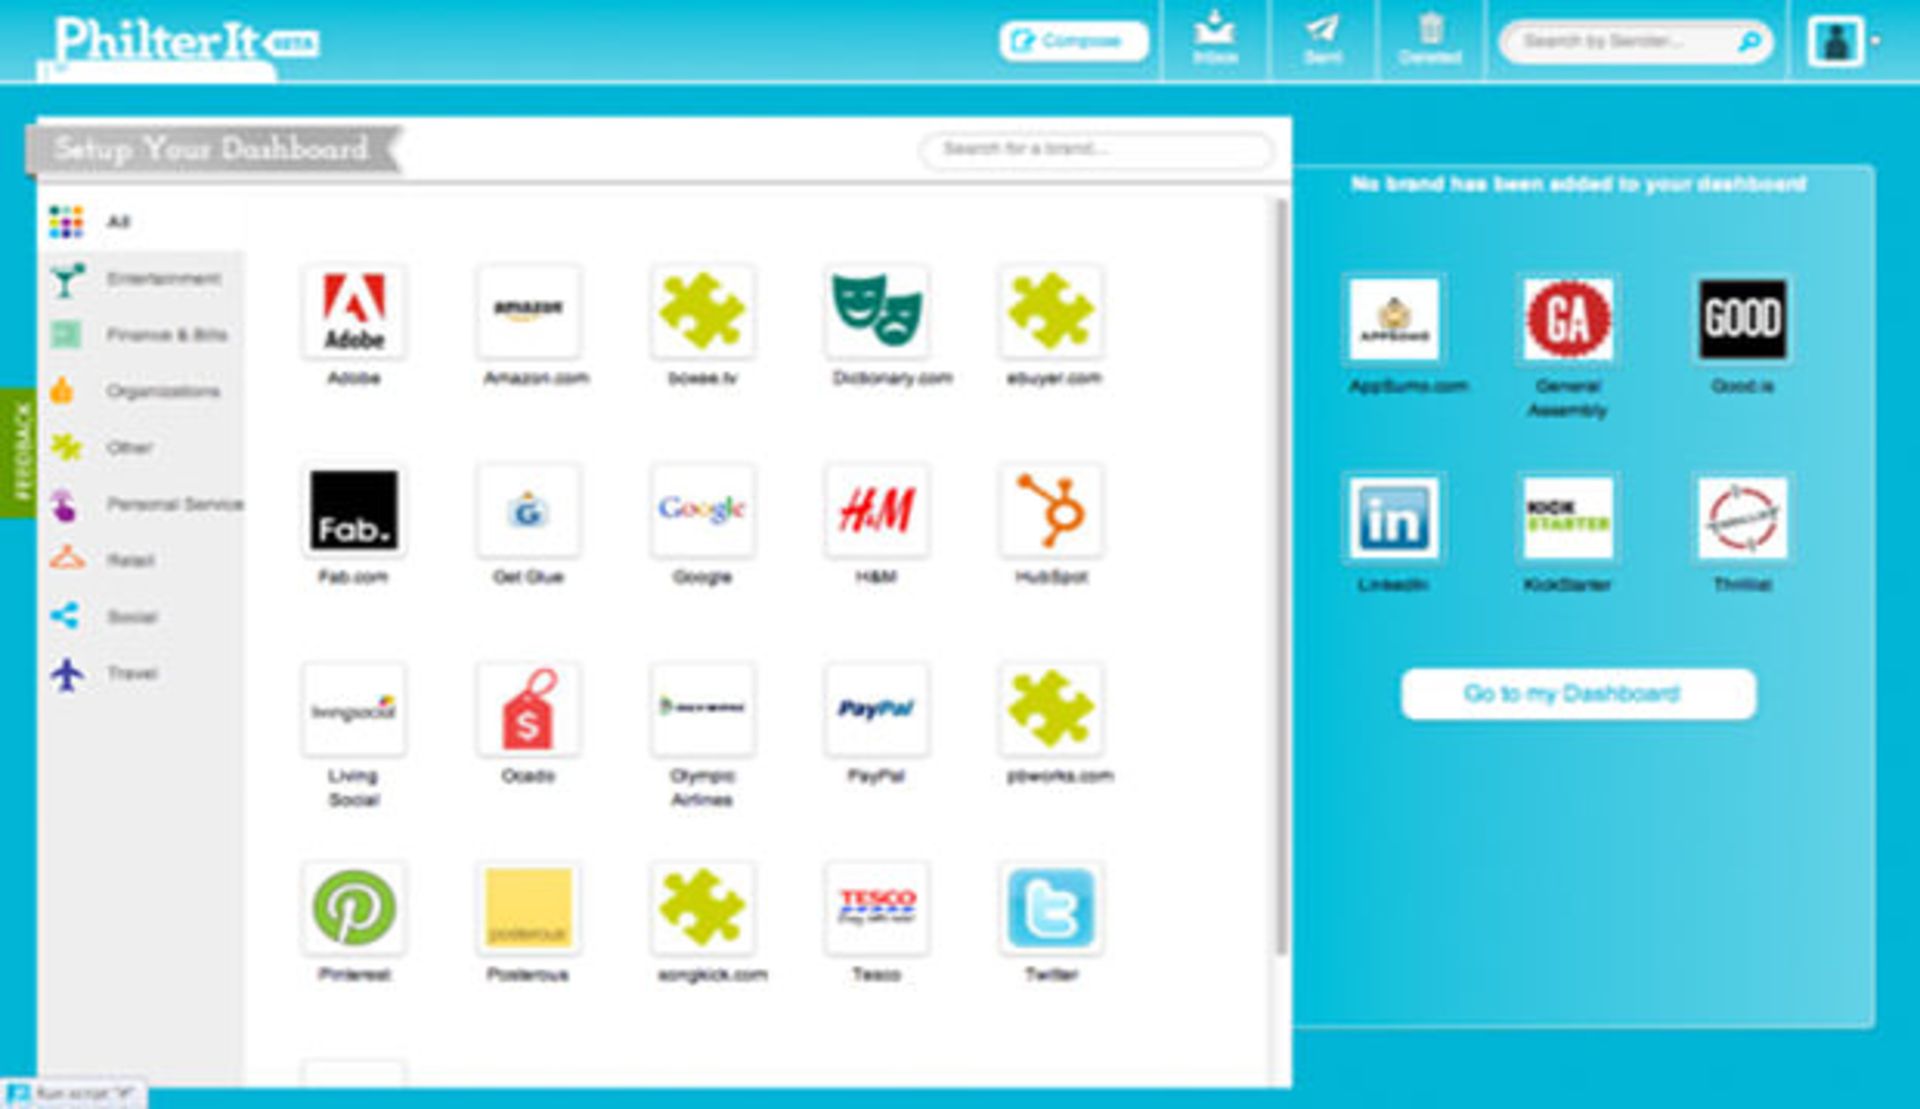Pick the Dictionary.com theater masks icon

(x=877, y=312)
